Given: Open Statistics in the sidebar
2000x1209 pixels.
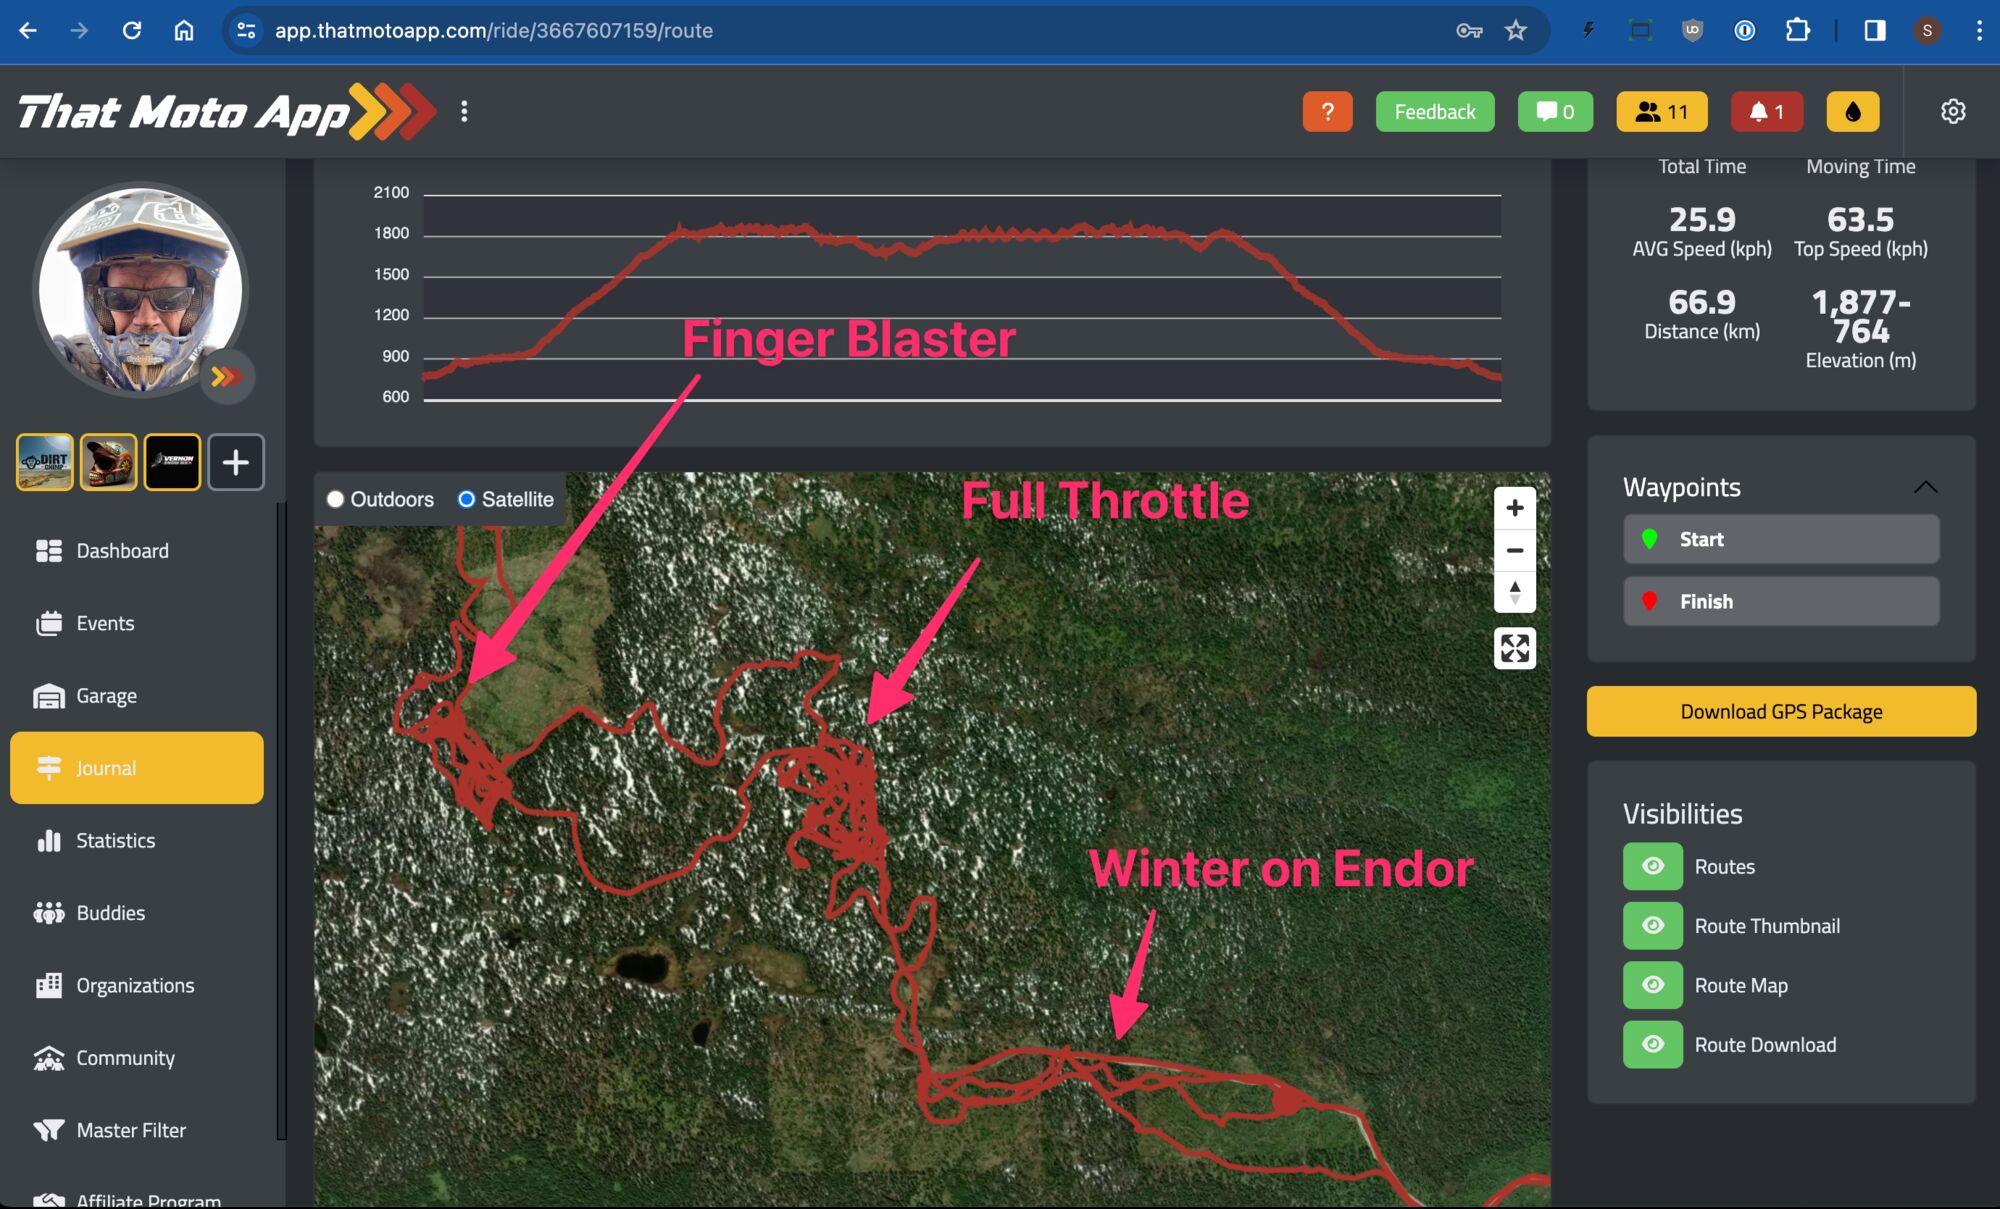Looking at the screenshot, I should pyautogui.click(x=115, y=841).
